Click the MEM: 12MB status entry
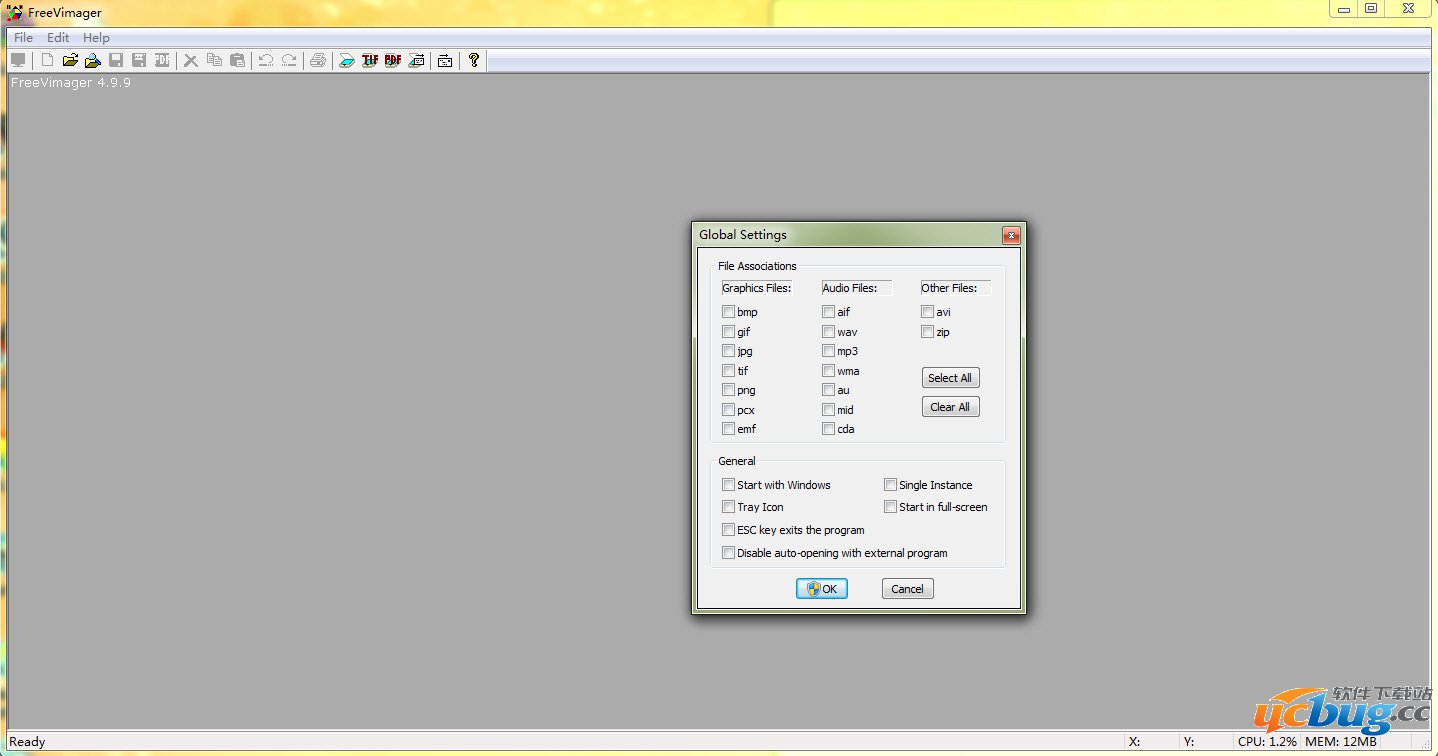 click(x=1341, y=742)
